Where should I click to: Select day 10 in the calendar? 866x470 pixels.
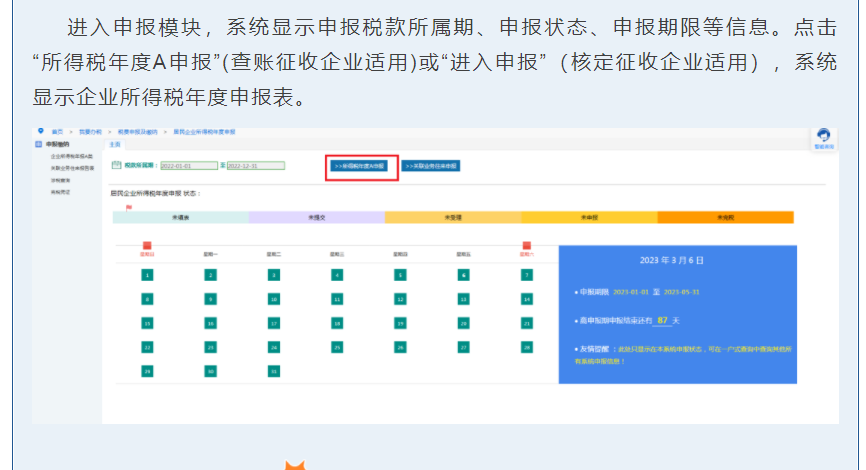coord(274,299)
